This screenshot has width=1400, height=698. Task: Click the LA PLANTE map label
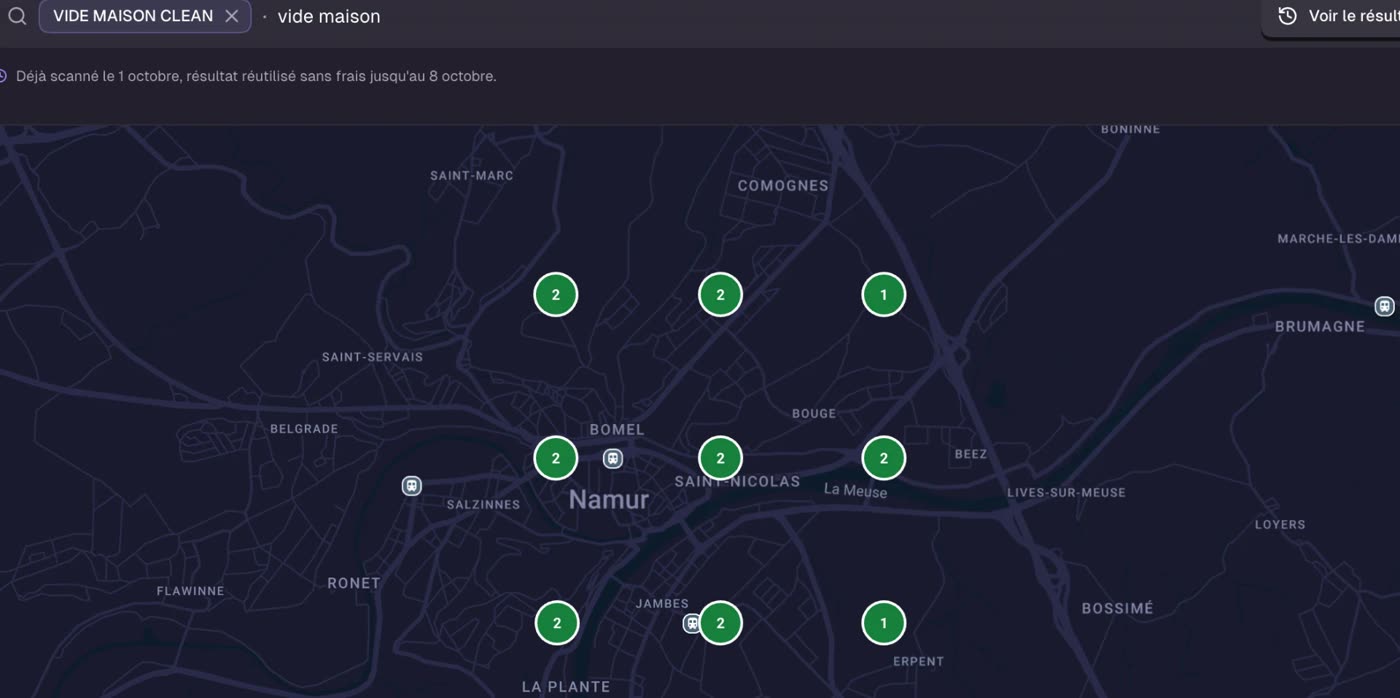(x=566, y=687)
